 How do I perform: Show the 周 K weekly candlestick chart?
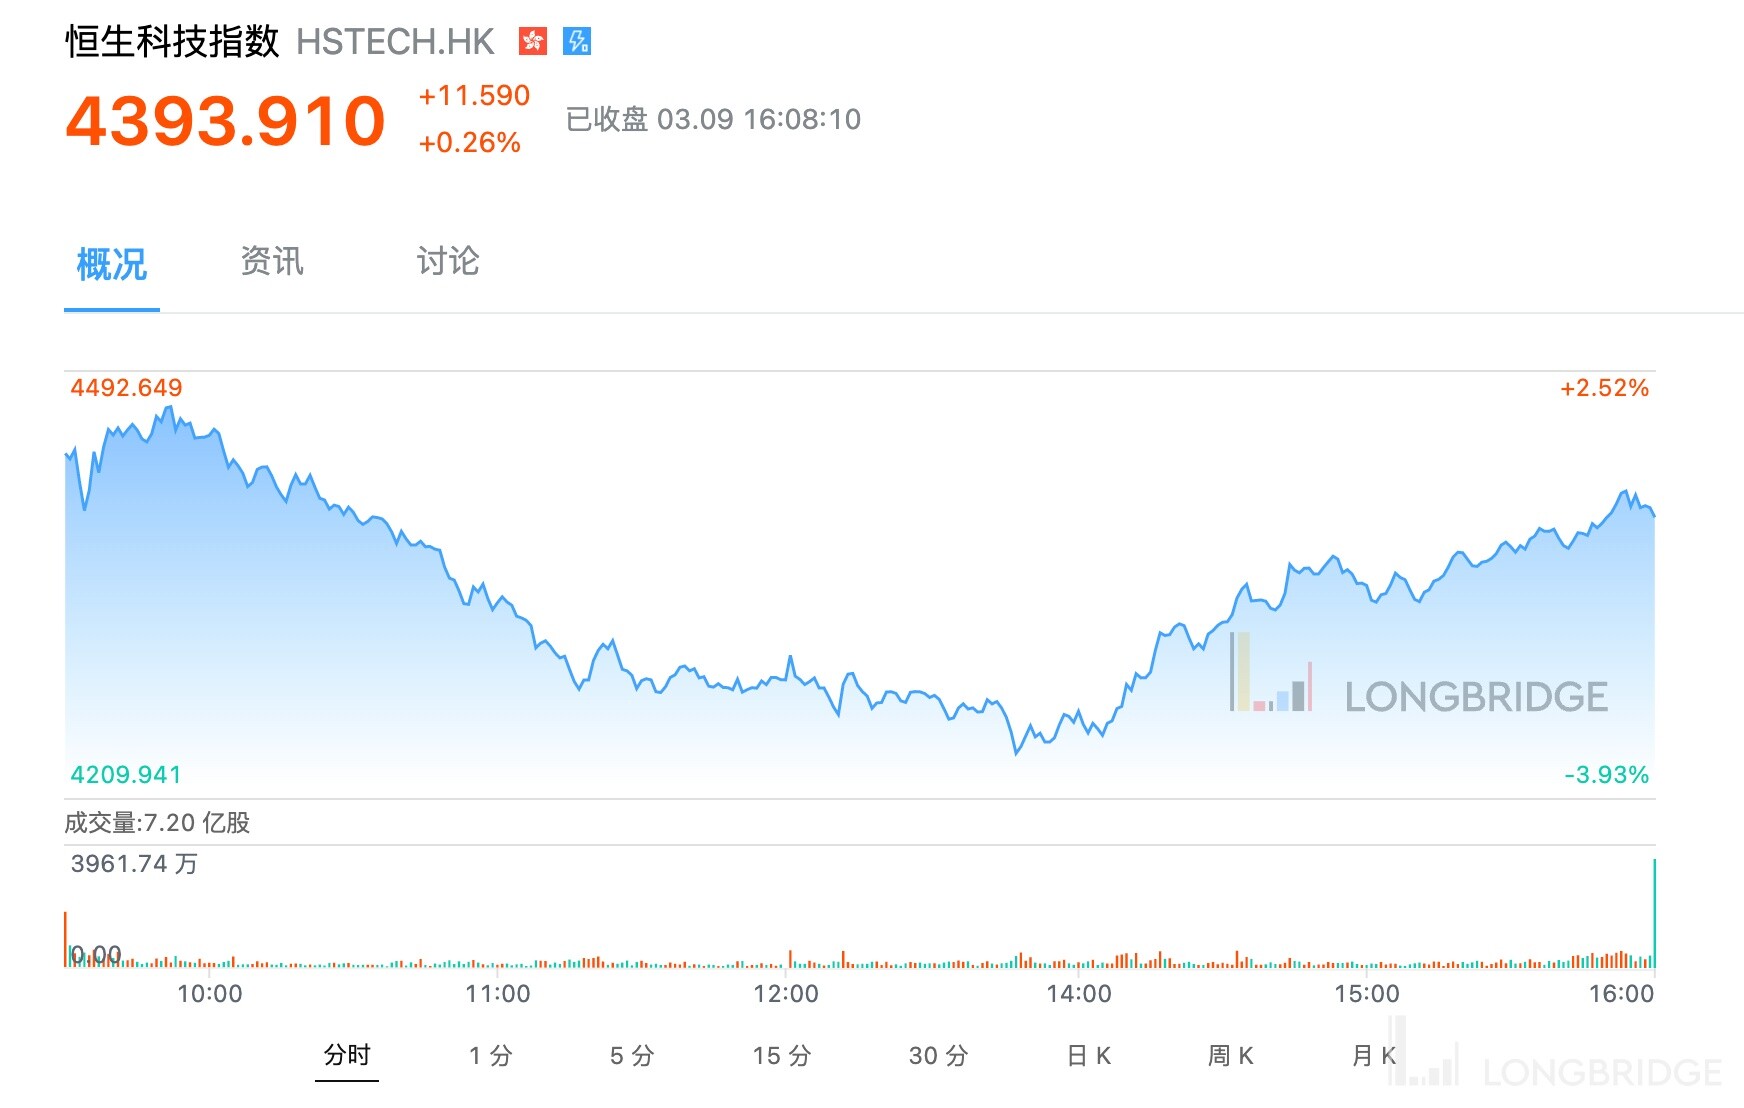pyautogui.click(x=1230, y=1056)
